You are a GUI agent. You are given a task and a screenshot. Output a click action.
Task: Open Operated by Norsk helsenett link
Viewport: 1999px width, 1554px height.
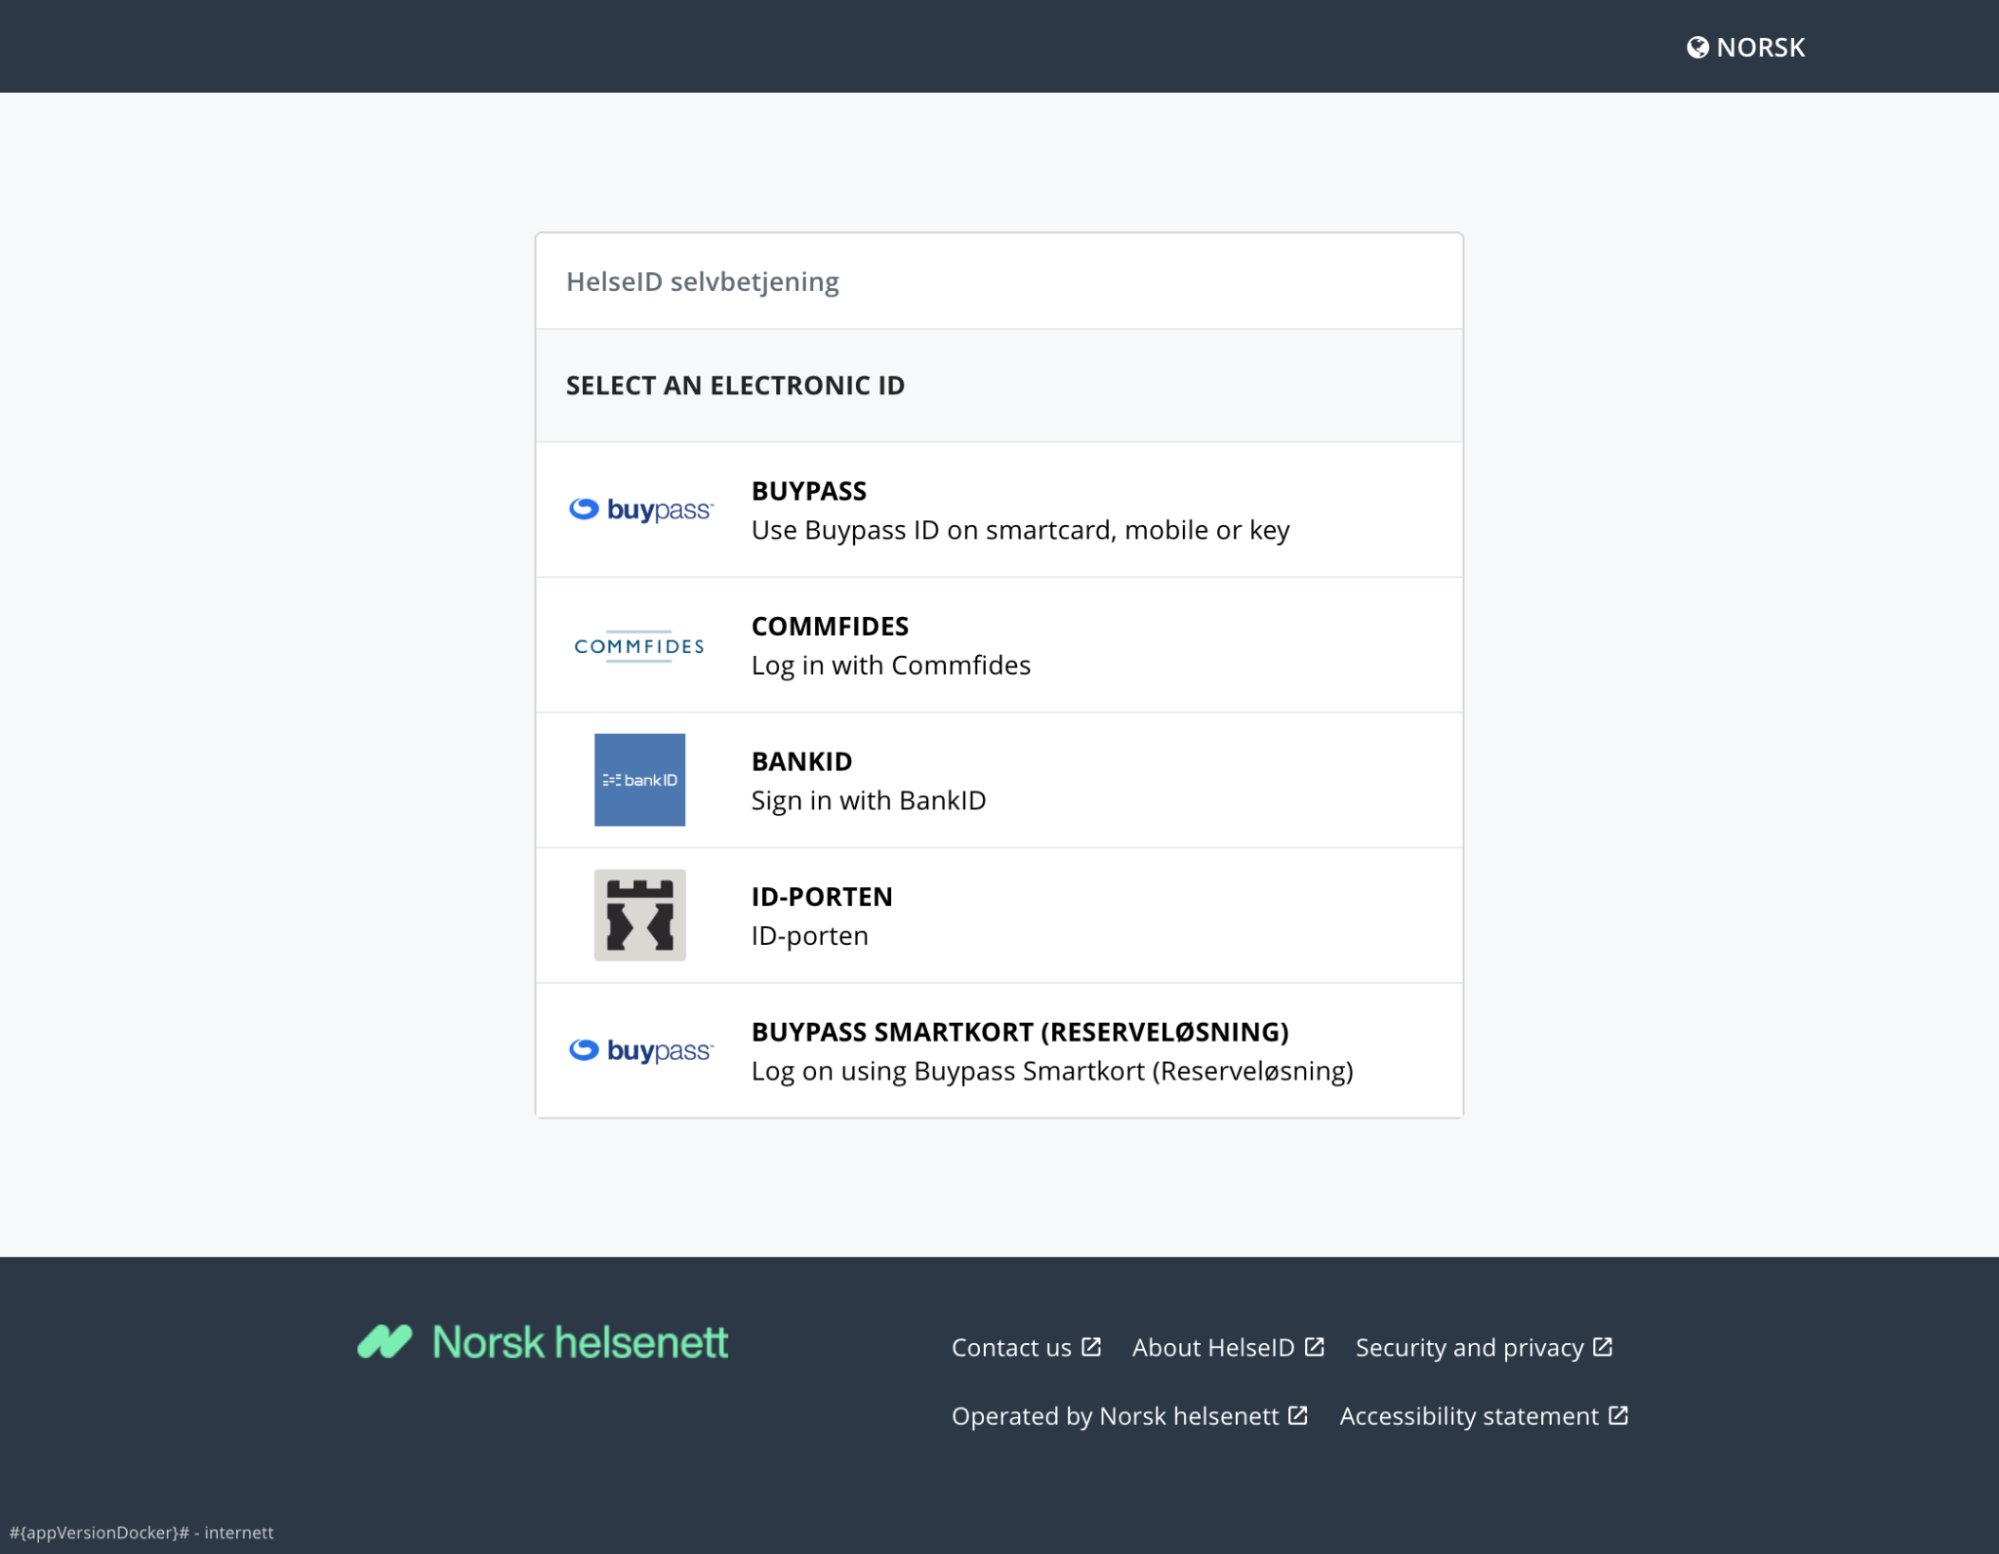1130,1416
